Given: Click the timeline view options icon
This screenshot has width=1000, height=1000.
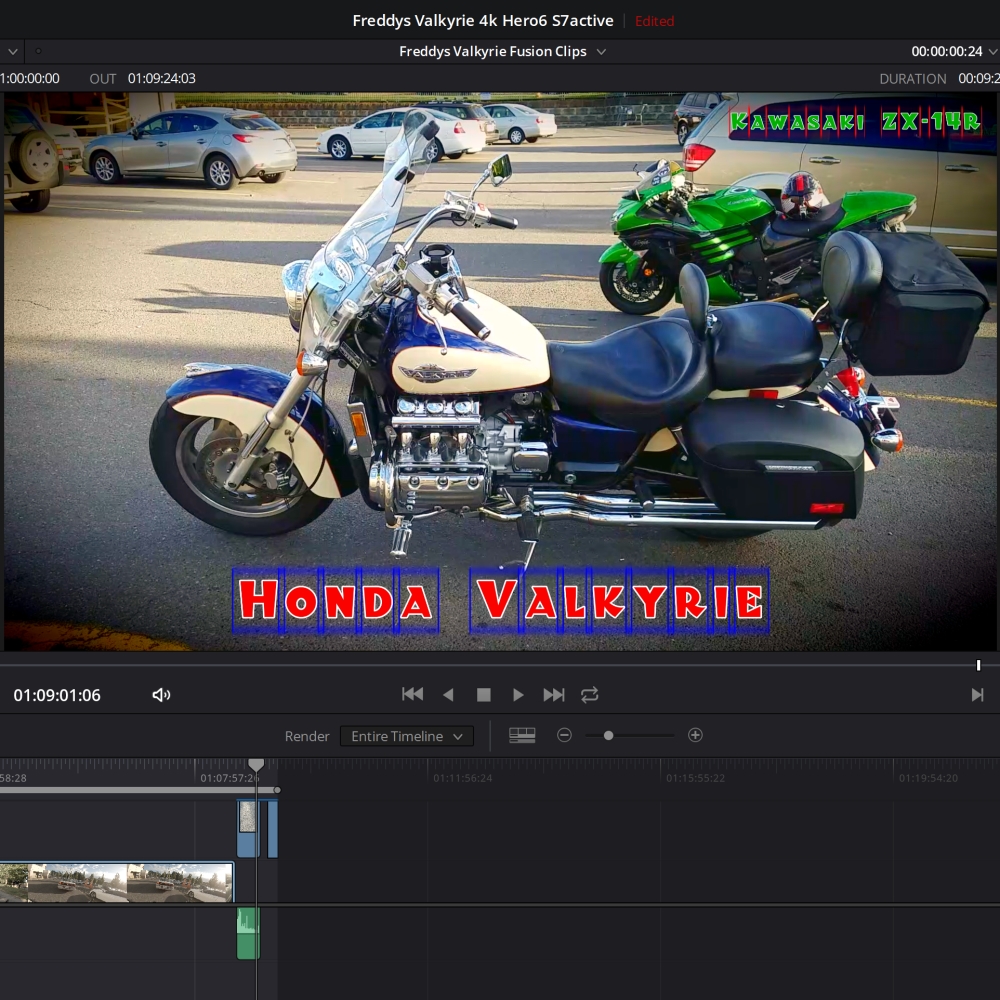Looking at the screenshot, I should (522, 736).
